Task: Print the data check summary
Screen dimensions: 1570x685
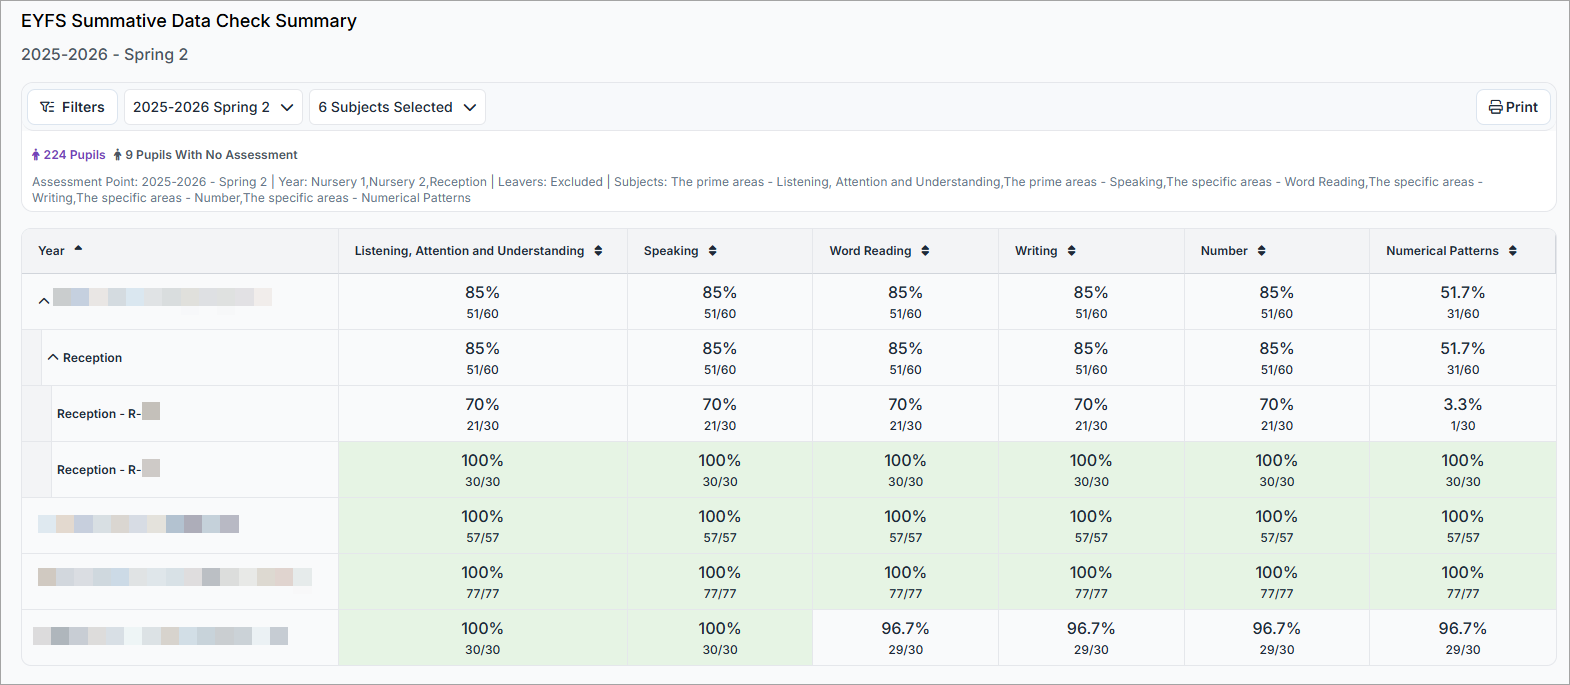Action: [1512, 107]
